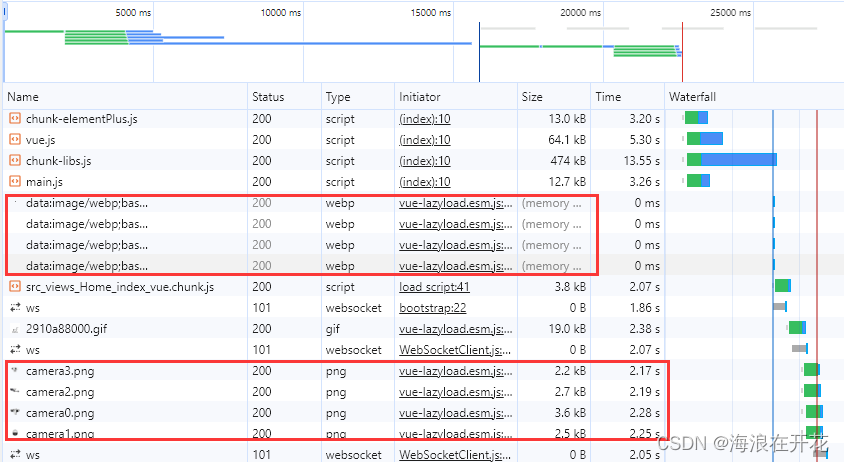Click the script icon beside src_views_Home_index_vue.chunk.js
The height and width of the screenshot is (462, 844).
click(x=15, y=286)
